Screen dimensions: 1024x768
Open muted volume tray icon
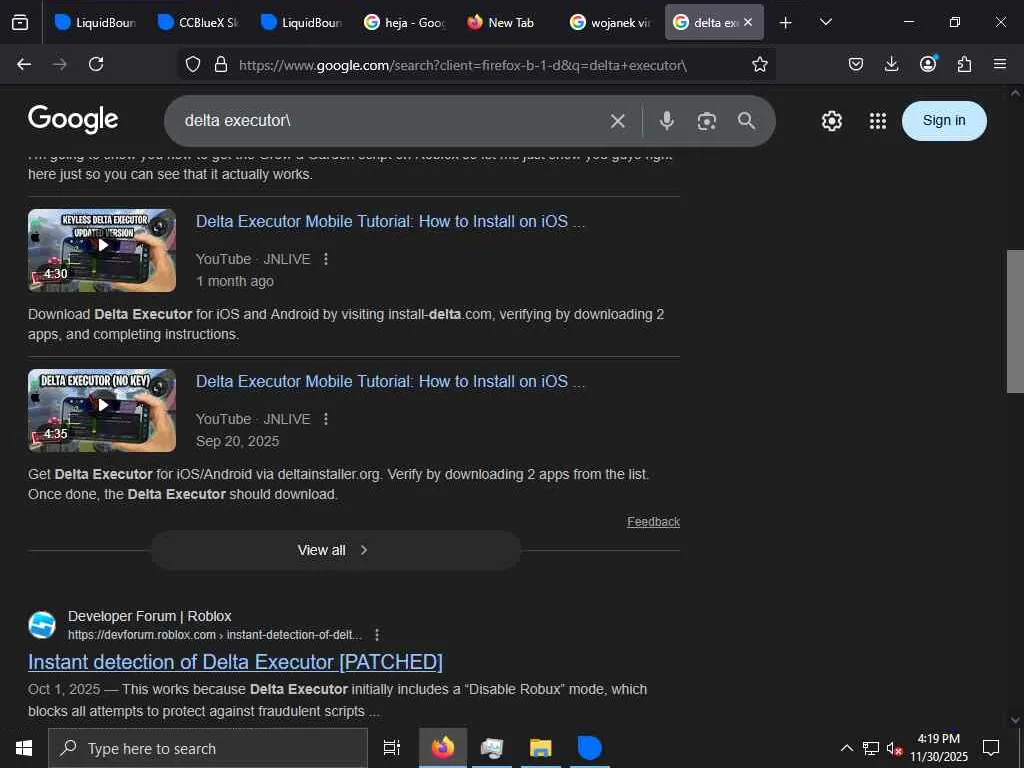point(894,748)
